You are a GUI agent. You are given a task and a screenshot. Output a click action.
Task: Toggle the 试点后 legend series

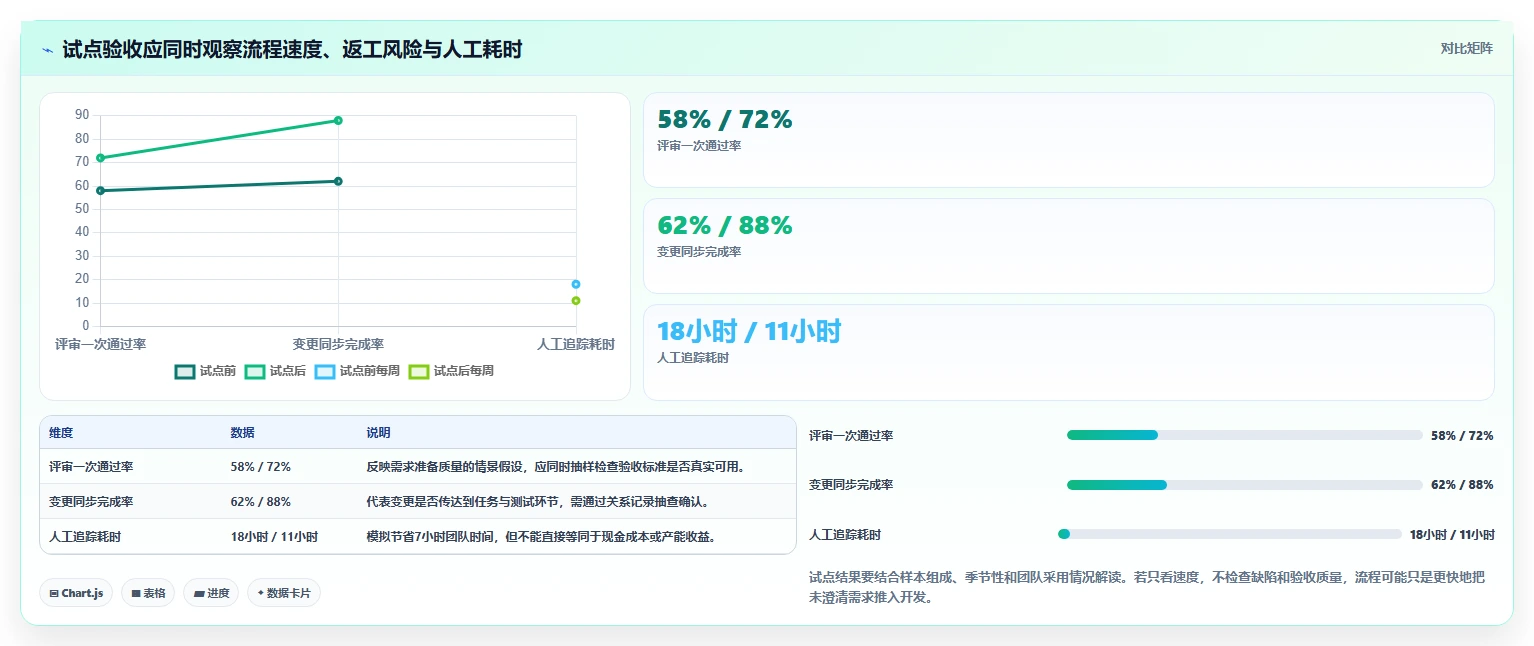coord(275,371)
